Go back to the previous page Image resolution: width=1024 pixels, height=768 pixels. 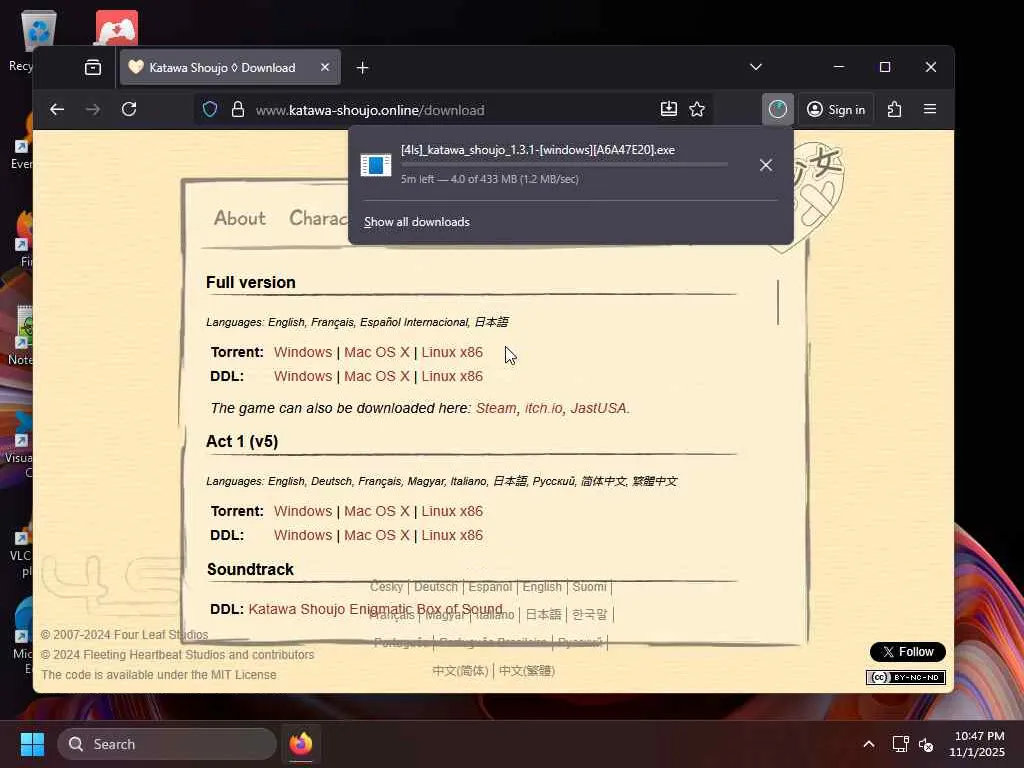pos(57,109)
